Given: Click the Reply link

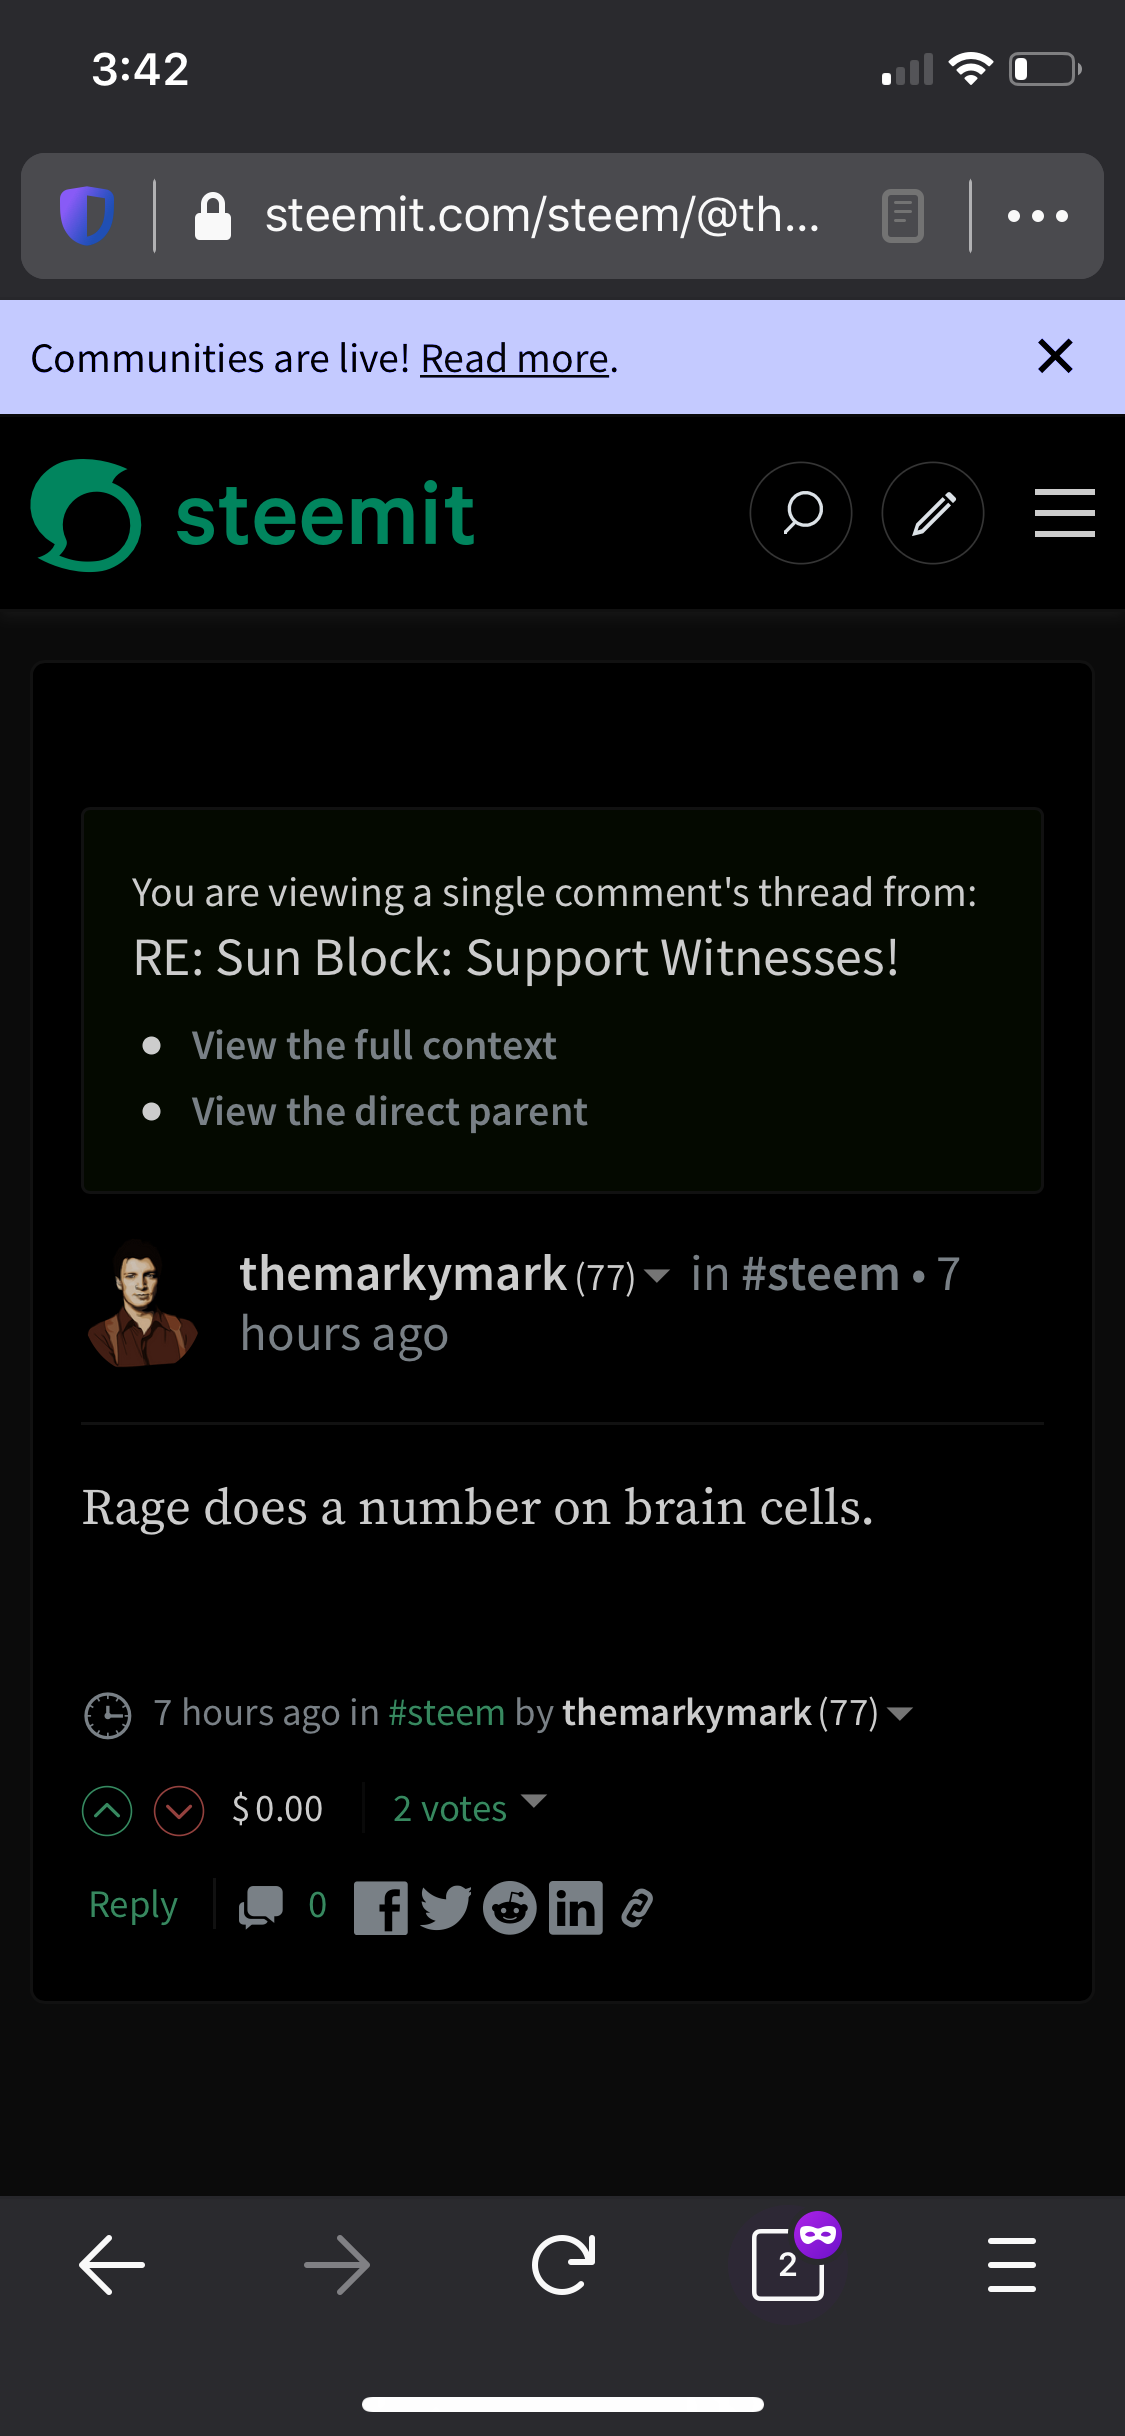Looking at the screenshot, I should click(133, 1906).
